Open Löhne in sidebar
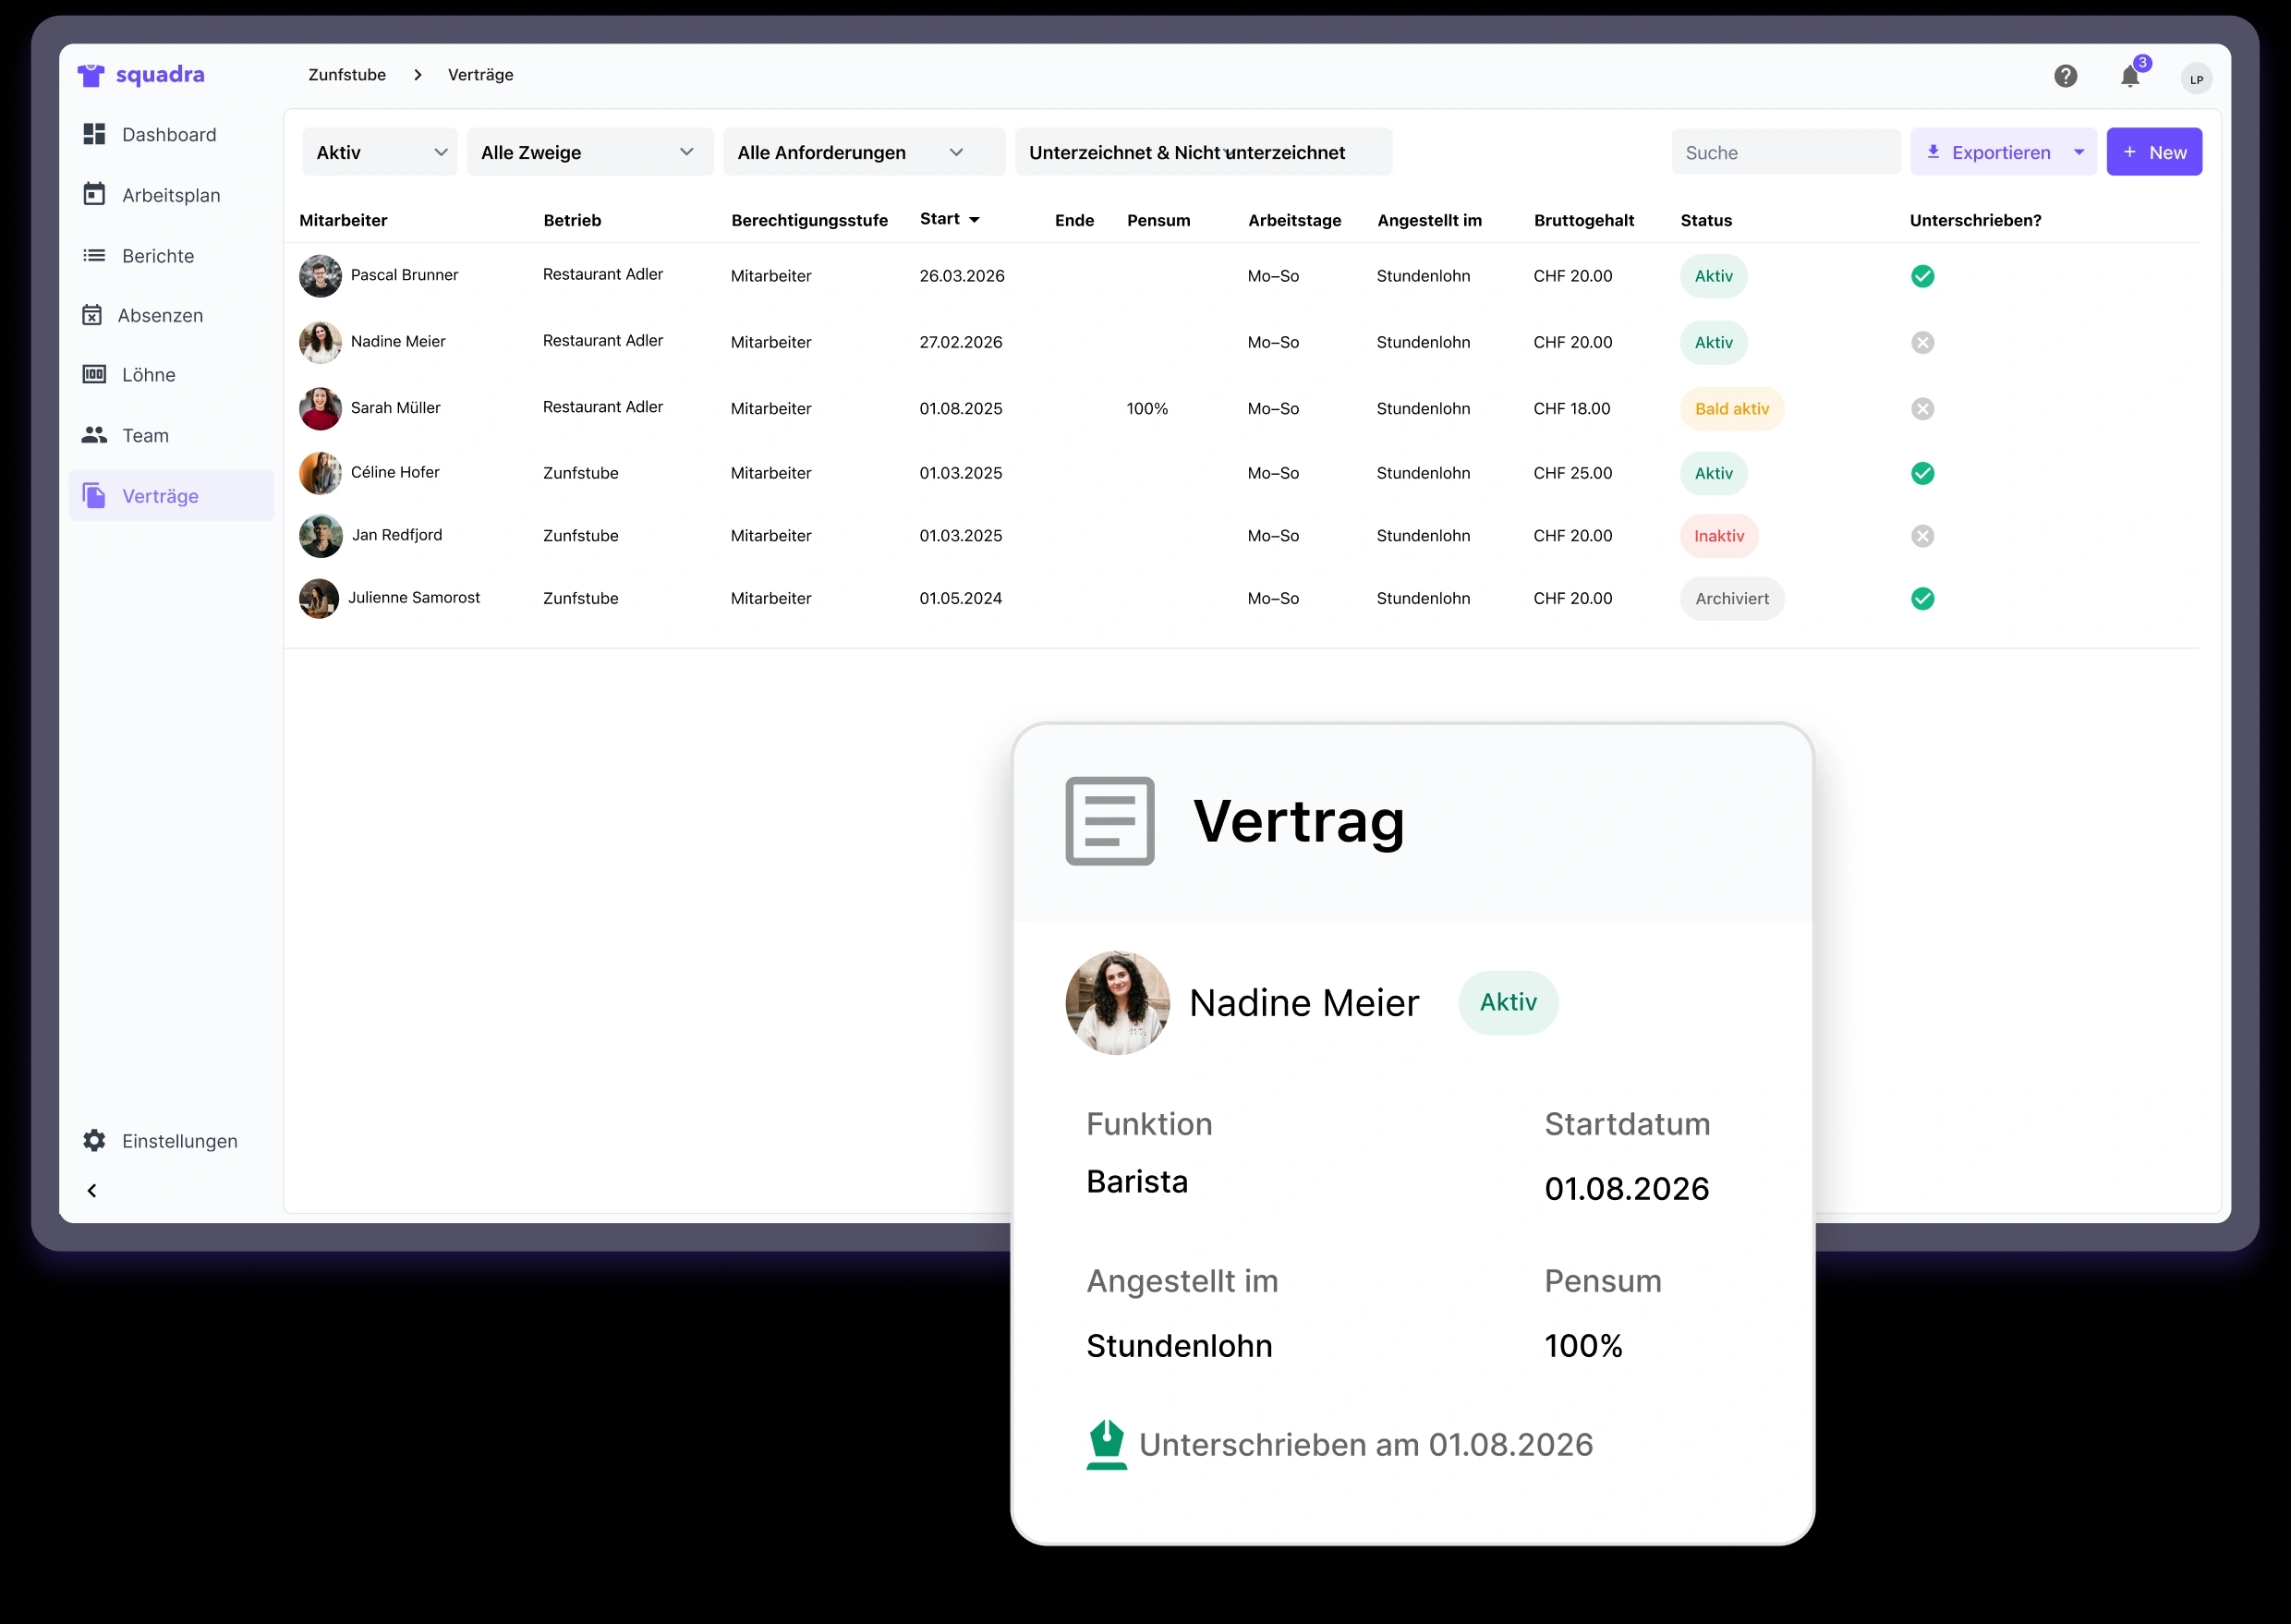This screenshot has width=2291, height=1624. tap(171, 374)
